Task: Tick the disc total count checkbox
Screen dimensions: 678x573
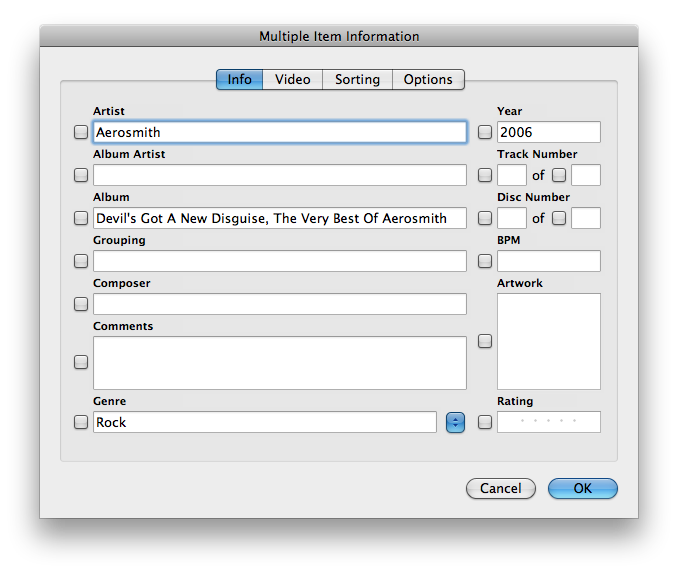Action: [559, 218]
